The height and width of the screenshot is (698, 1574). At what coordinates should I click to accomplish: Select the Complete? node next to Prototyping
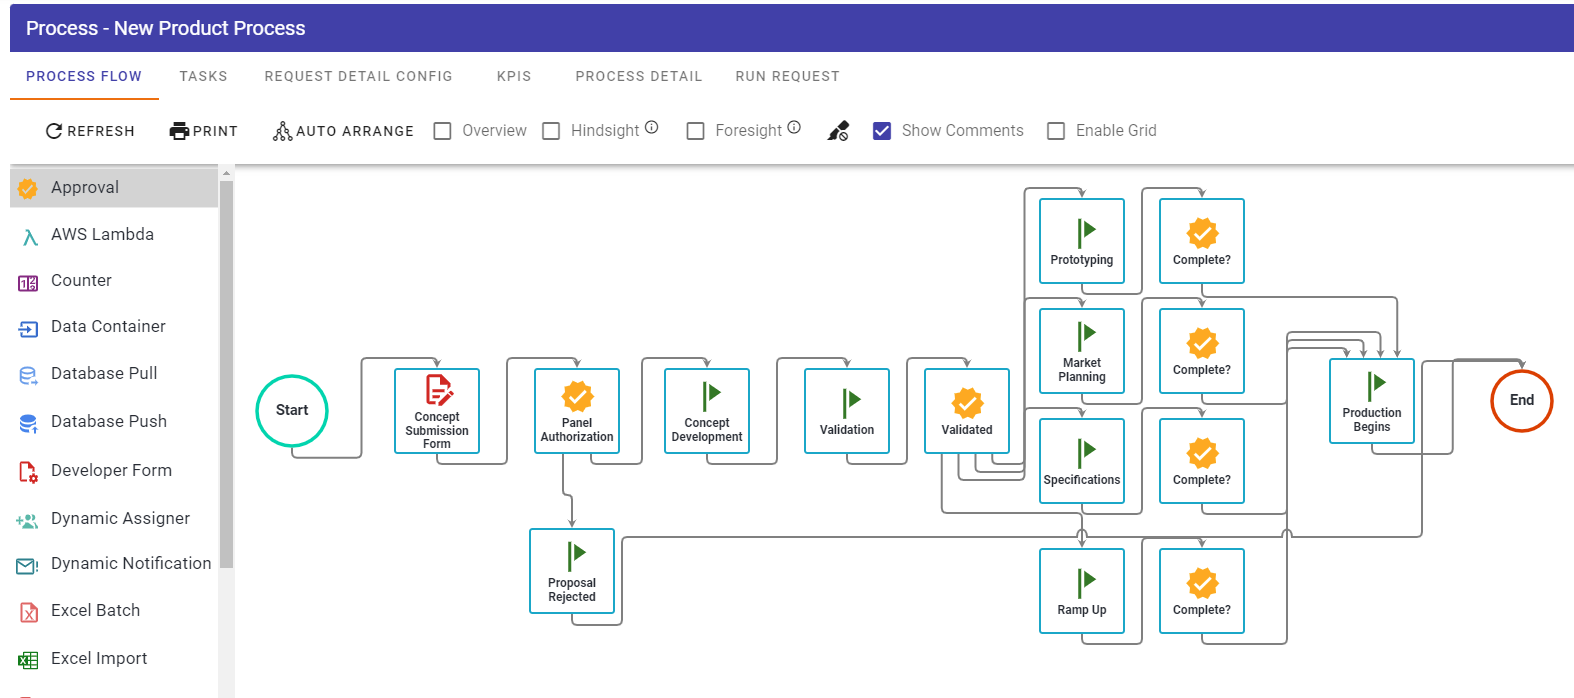(x=1202, y=241)
